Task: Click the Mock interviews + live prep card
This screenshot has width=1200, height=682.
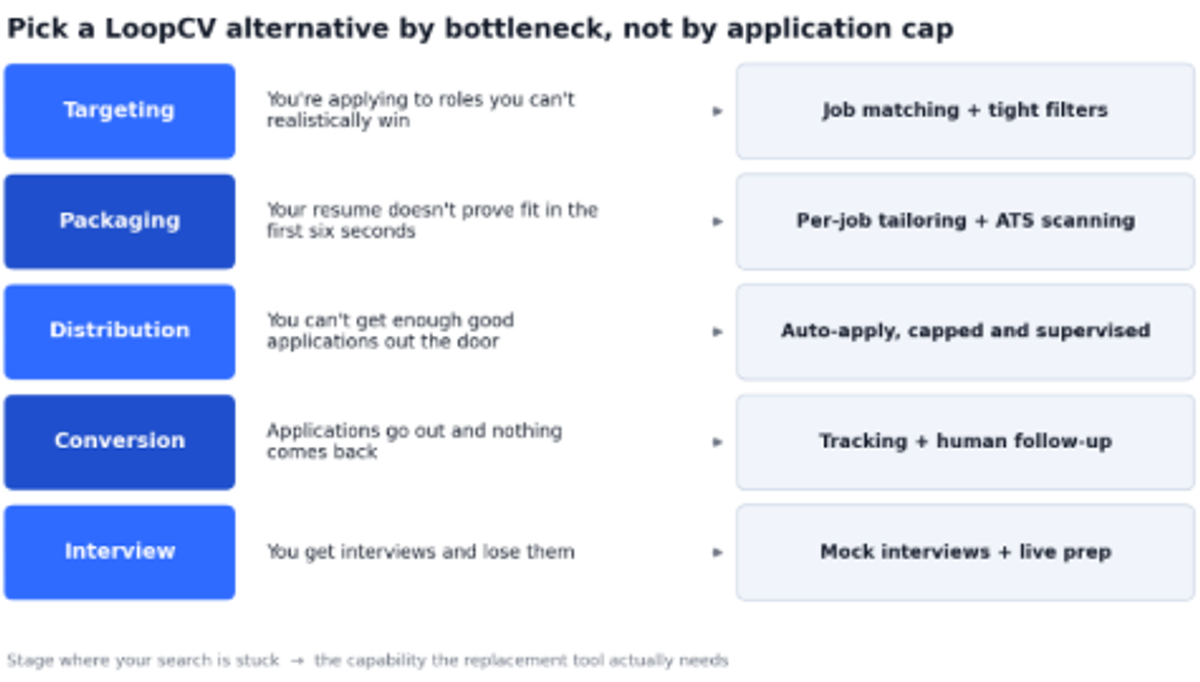Action: [x=965, y=552]
